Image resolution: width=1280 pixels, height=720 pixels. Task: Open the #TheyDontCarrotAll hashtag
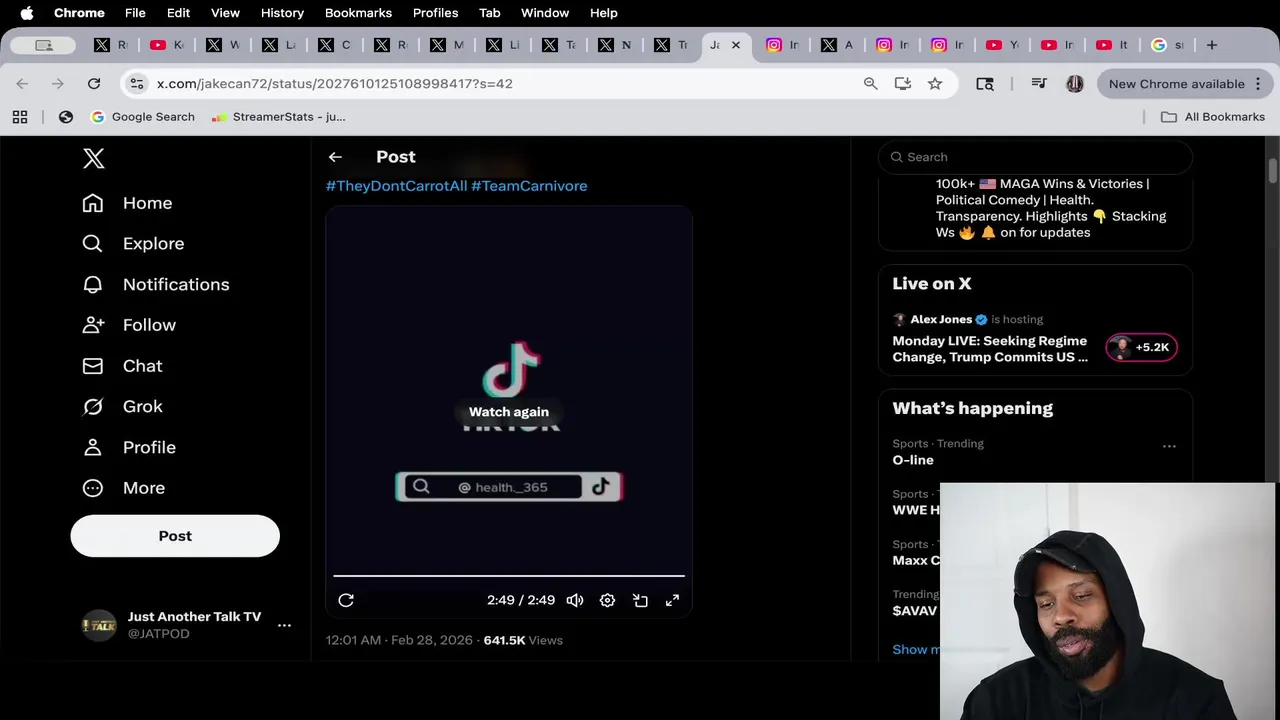(396, 186)
